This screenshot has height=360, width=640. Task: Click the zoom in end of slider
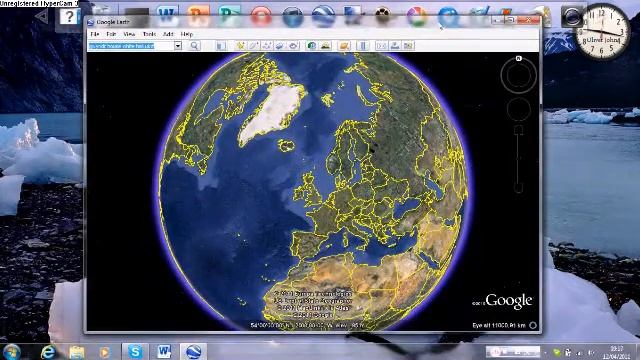click(518, 130)
